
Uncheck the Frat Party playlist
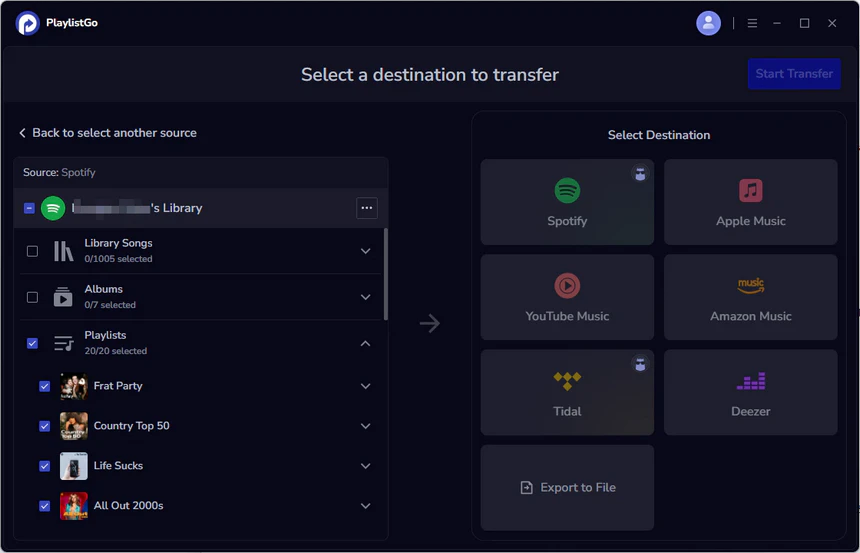44,386
